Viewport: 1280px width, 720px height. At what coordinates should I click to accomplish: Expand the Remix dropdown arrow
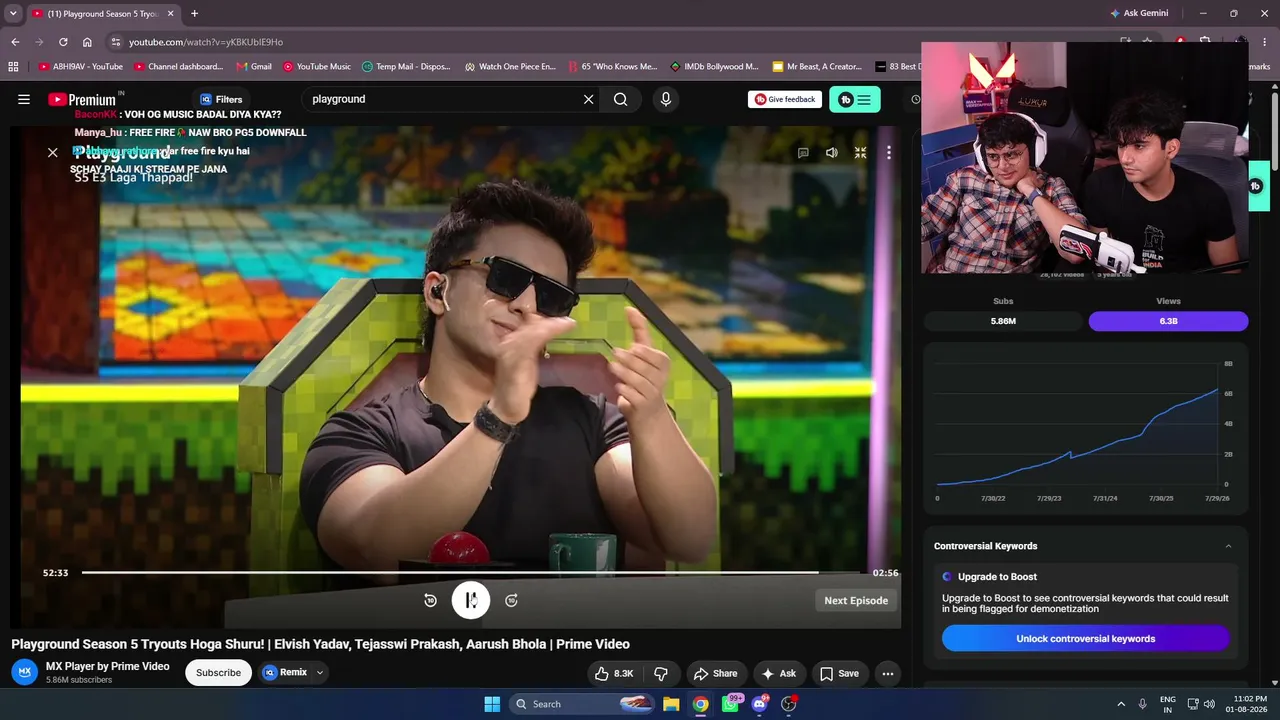coord(320,673)
